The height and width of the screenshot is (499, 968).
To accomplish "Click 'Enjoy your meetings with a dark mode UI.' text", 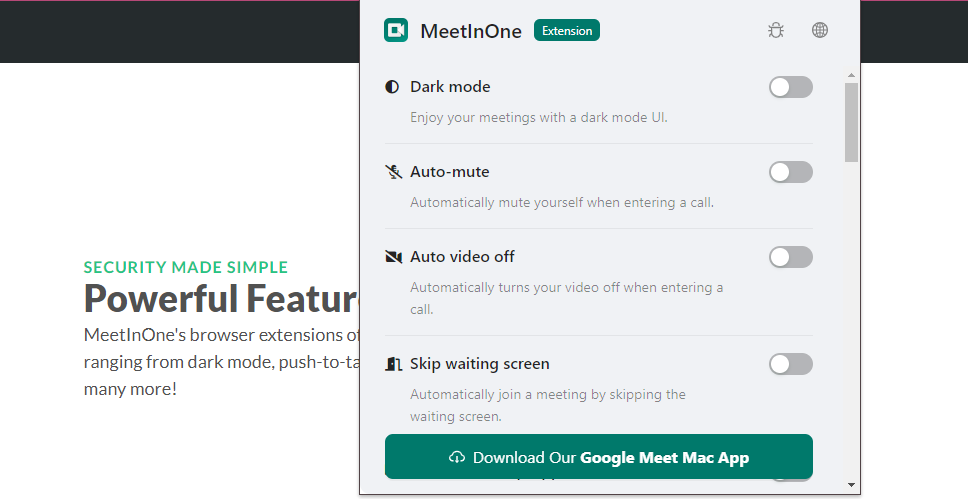I will coord(539,117).
